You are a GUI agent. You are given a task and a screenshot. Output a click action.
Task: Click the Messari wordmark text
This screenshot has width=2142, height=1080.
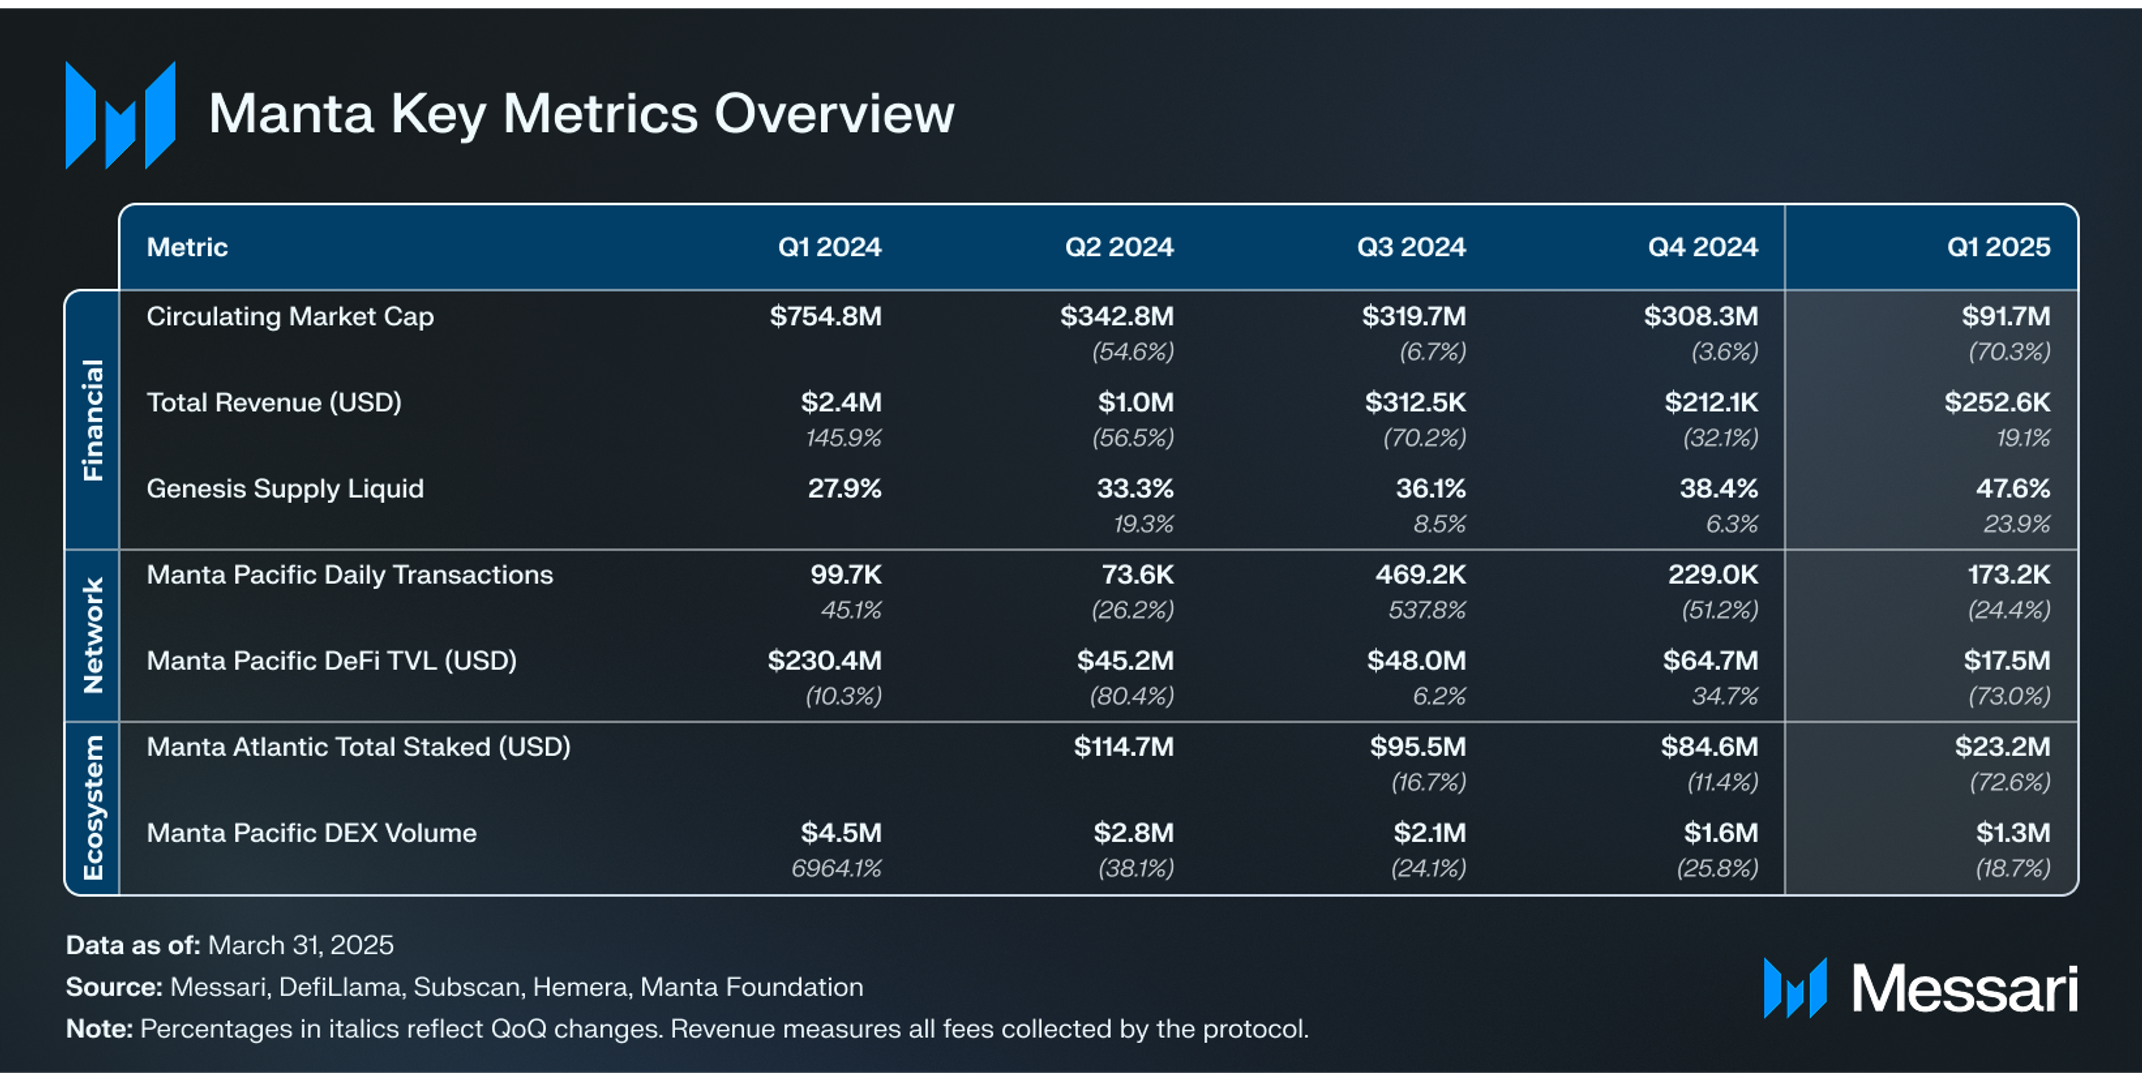coord(1965,989)
